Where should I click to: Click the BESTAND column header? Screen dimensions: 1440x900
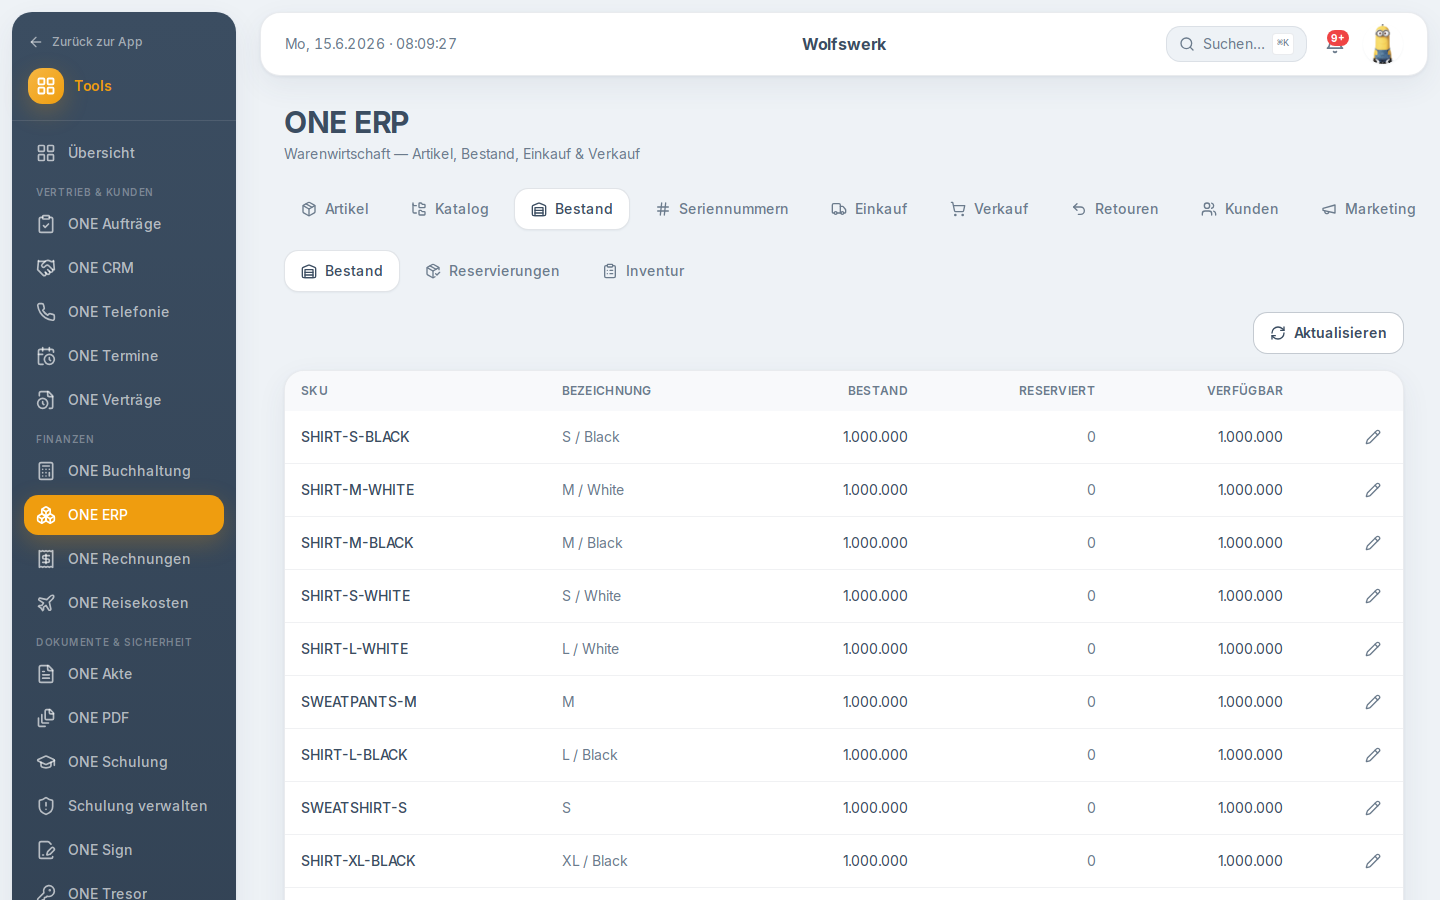(x=878, y=391)
